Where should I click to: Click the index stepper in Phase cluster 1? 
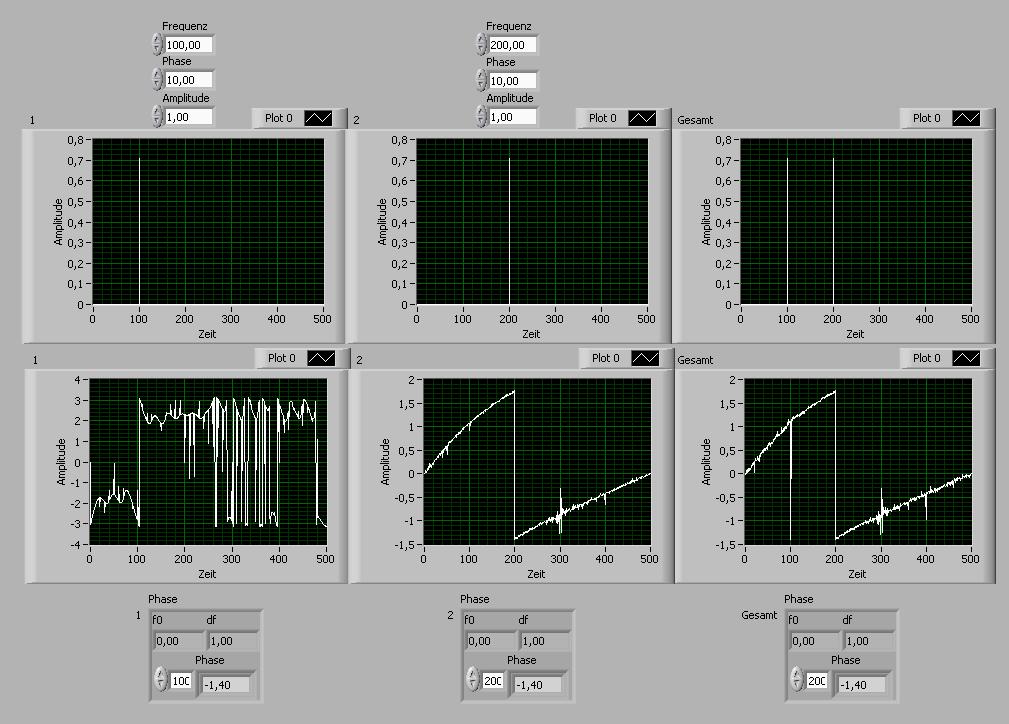161,680
